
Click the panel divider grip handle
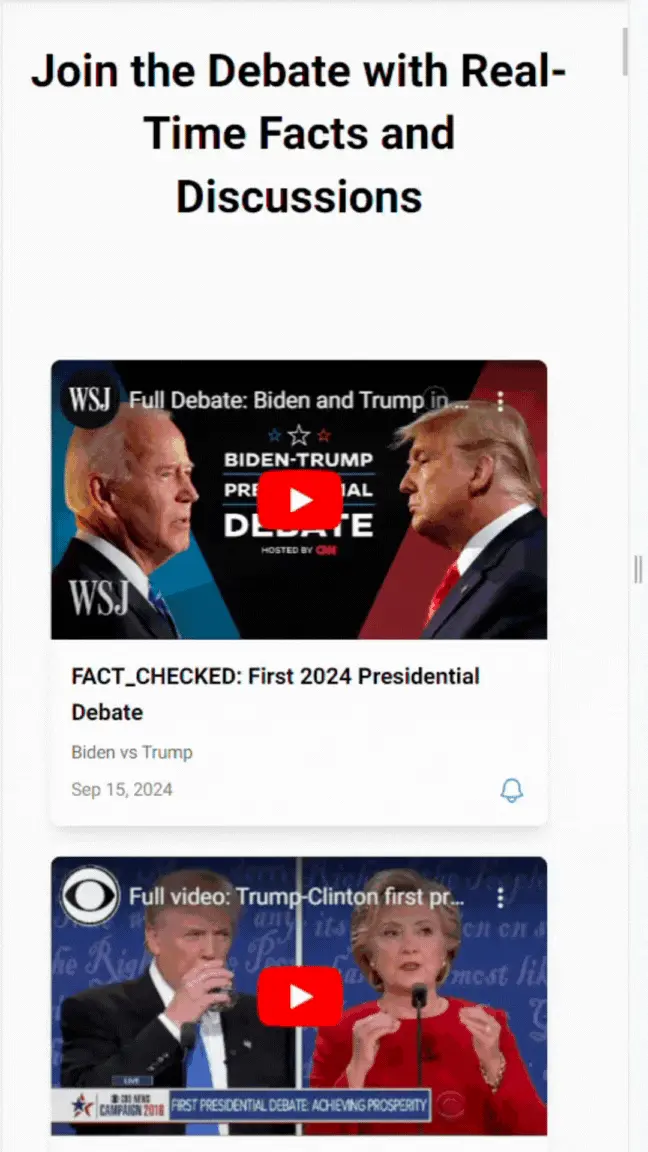[x=638, y=569]
